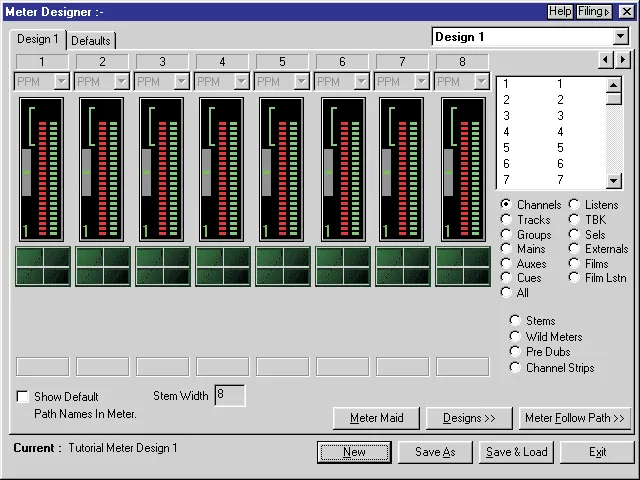Select the Channel Strips radio button
This screenshot has height=480, width=640.
click(x=515, y=367)
